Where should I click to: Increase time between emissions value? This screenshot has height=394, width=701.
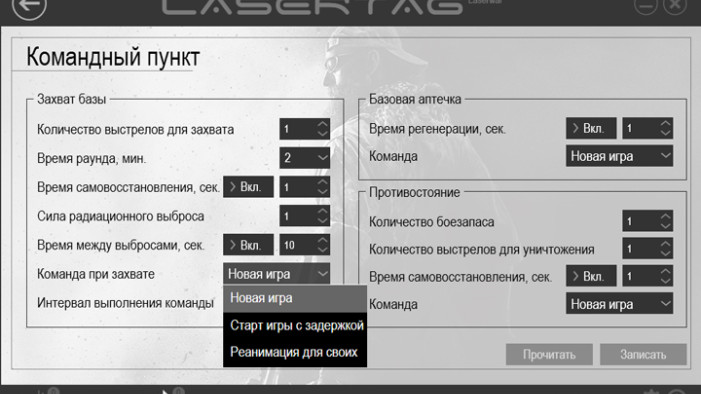322,240
